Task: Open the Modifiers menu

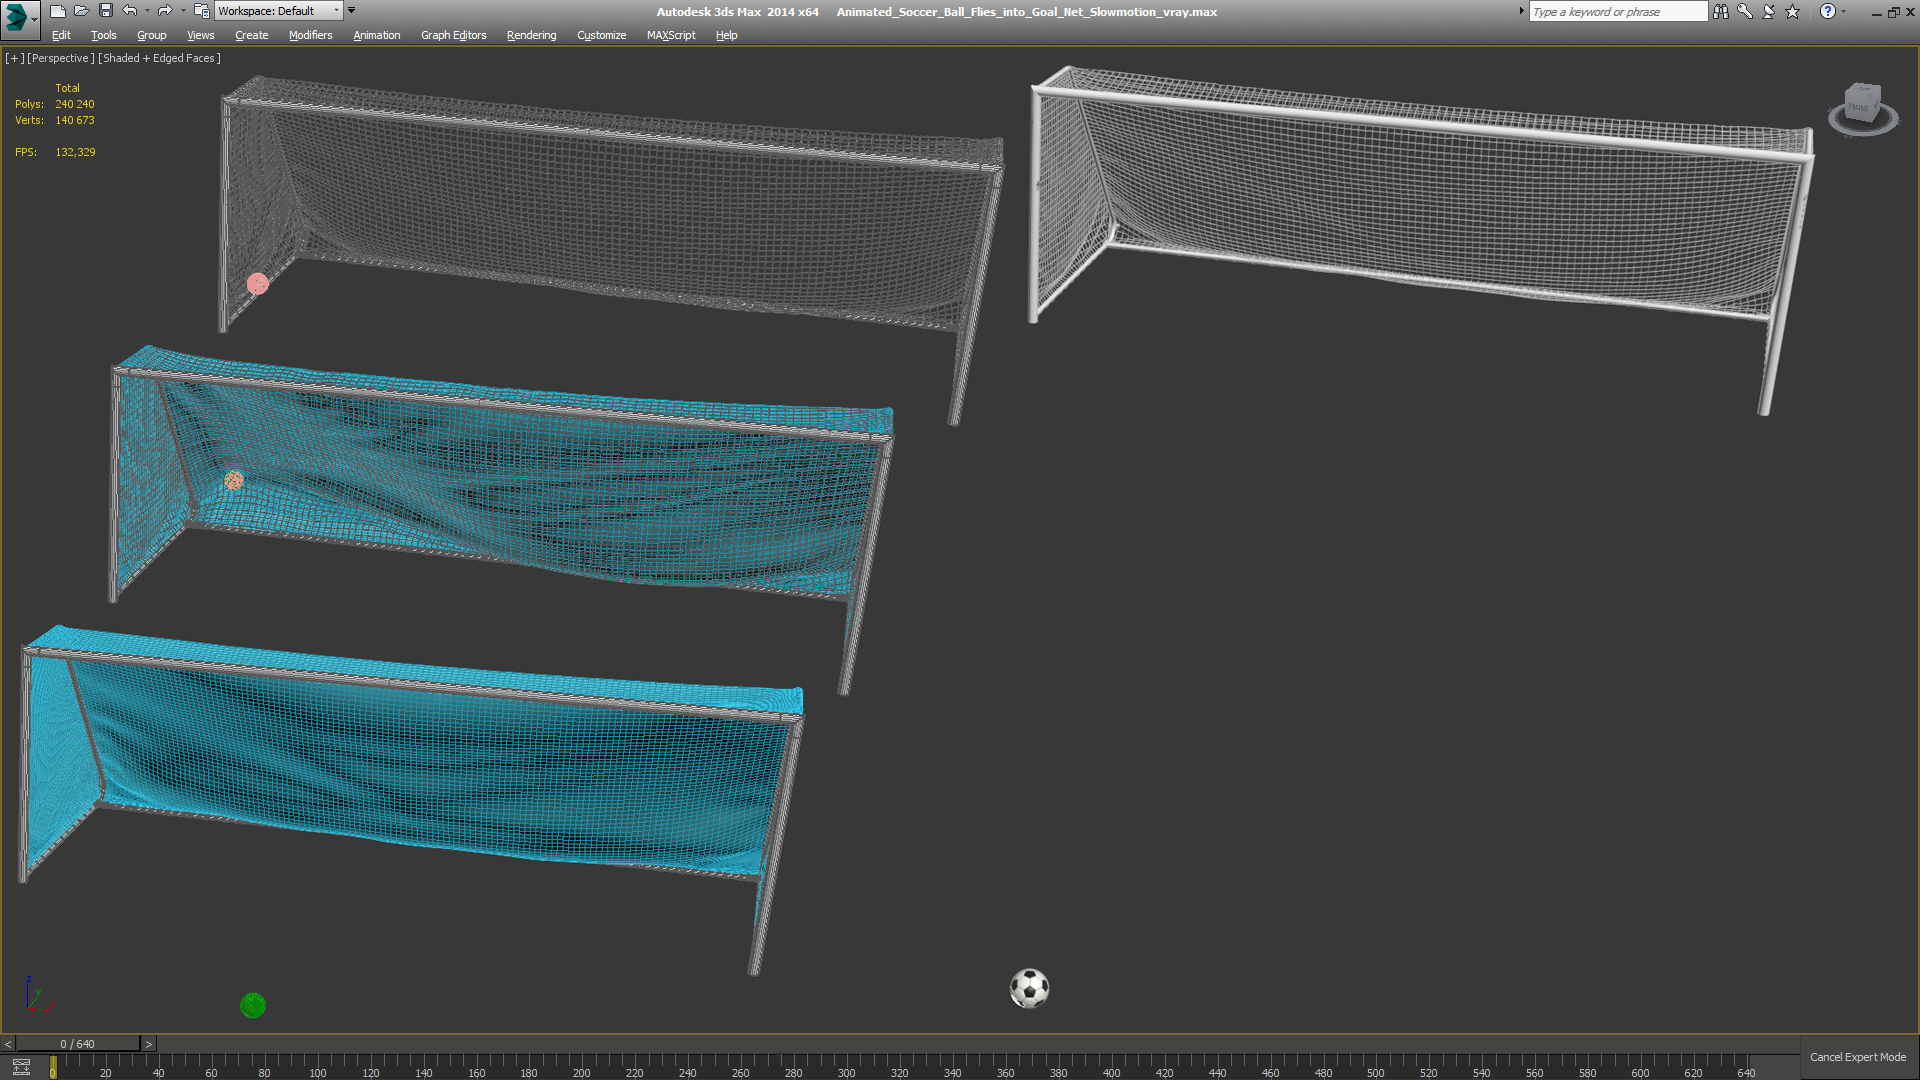Action: tap(310, 35)
